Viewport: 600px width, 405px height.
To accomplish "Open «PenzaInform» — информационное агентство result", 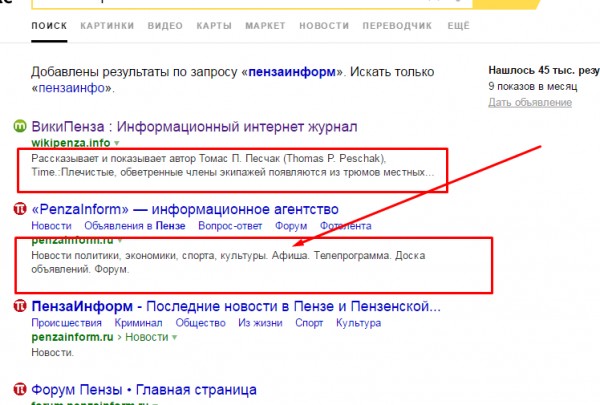I will point(185,209).
